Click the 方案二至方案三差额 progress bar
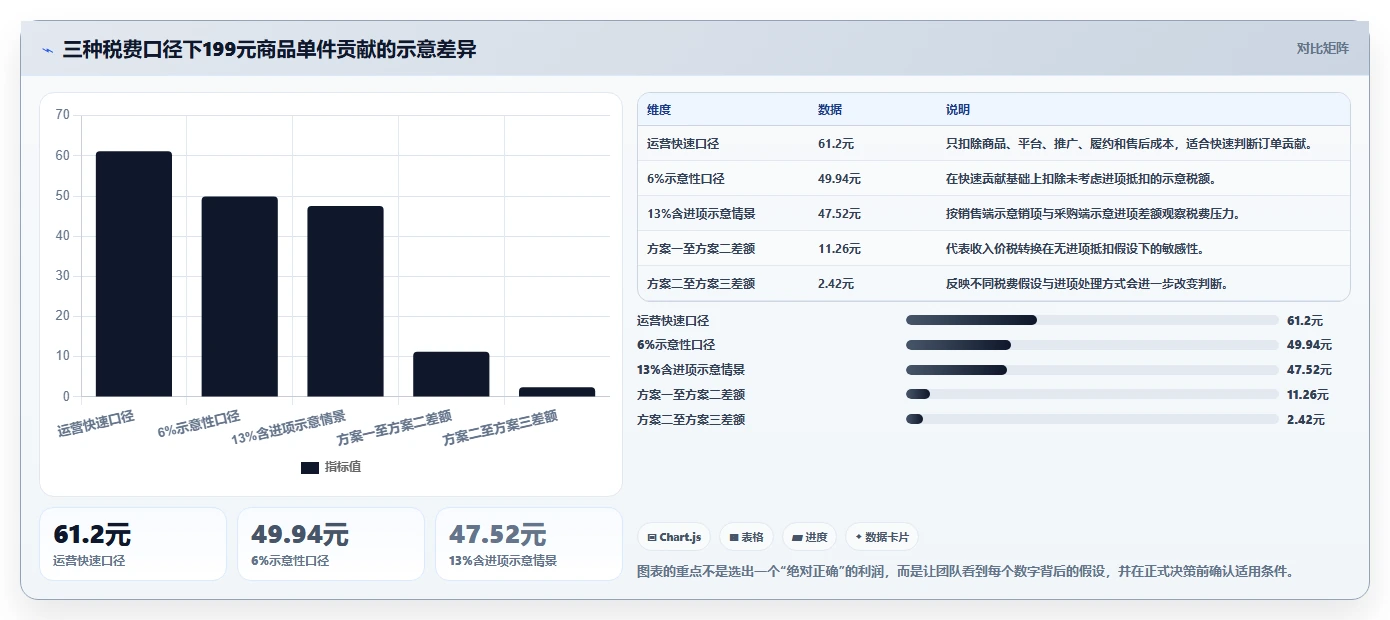This screenshot has width=1390, height=620. 1092,419
